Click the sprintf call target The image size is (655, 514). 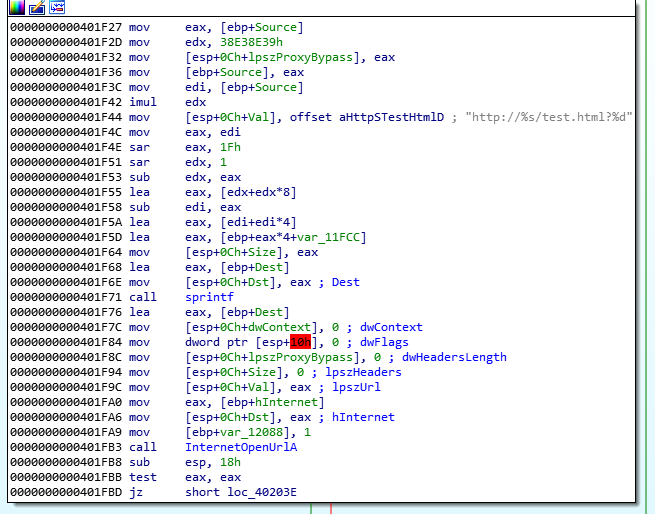click(209, 297)
